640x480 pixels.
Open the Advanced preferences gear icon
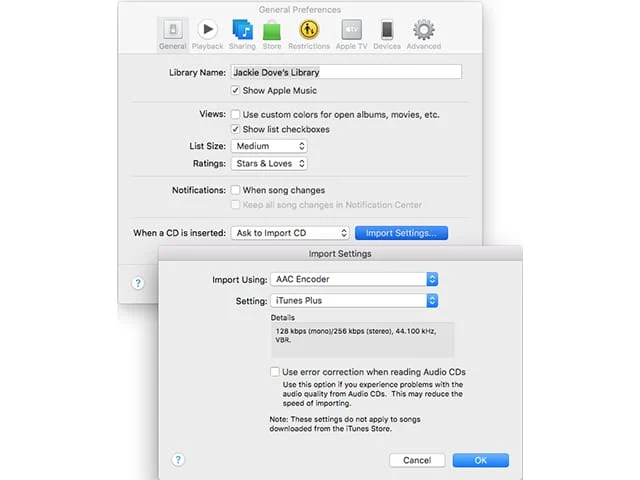pyautogui.click(x=424, y=34)
